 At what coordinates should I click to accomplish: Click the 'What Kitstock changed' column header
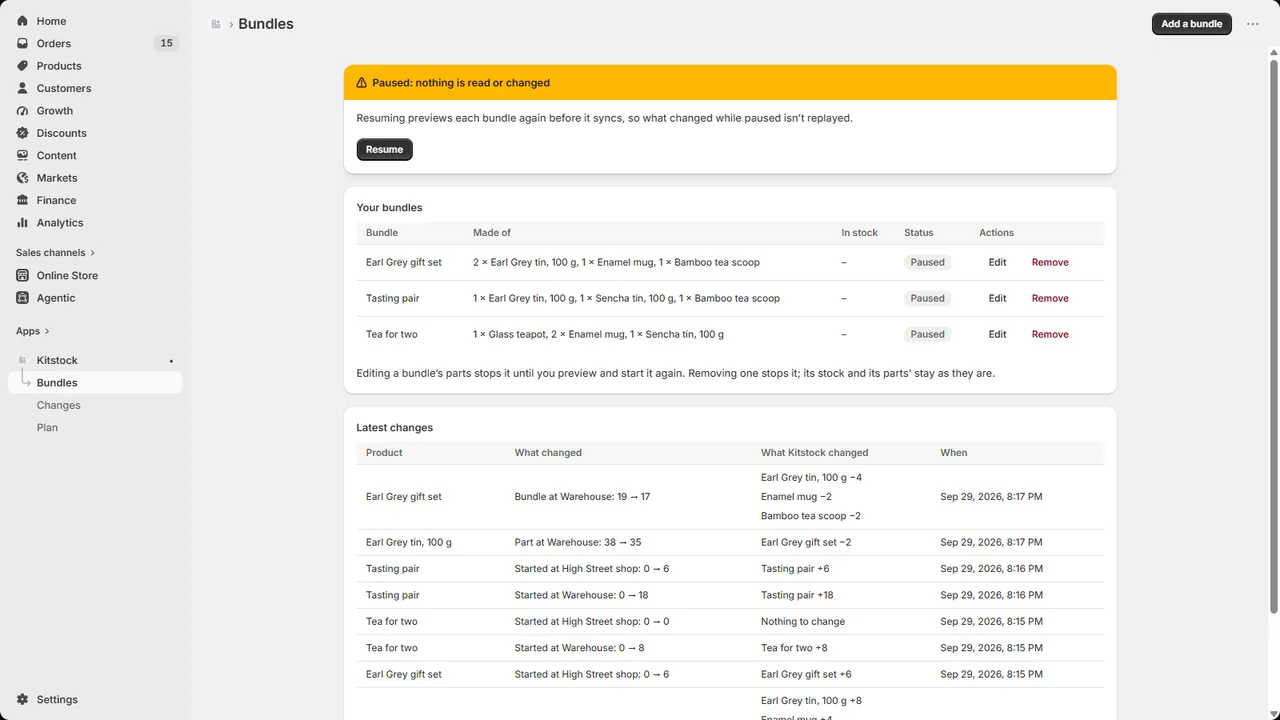[814, 452]
